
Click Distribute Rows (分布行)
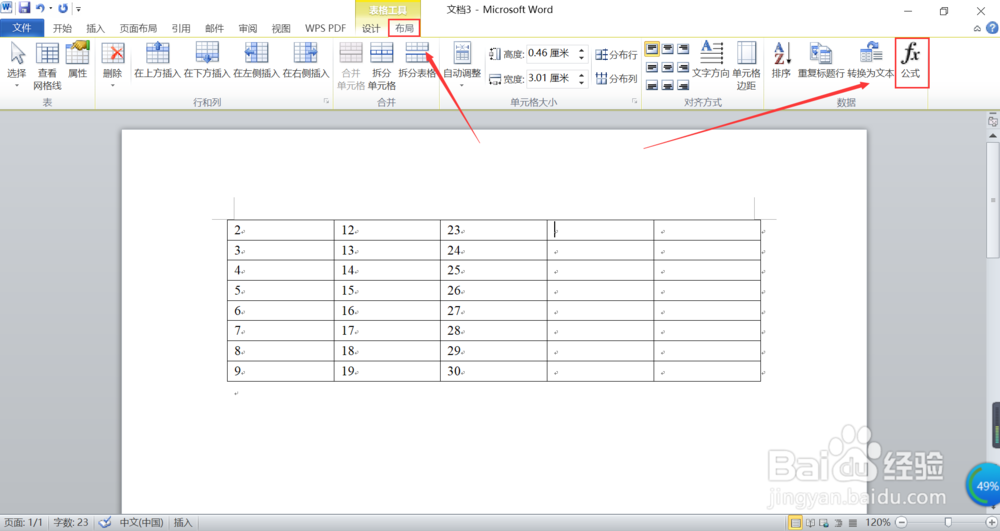tap(616, 55)
